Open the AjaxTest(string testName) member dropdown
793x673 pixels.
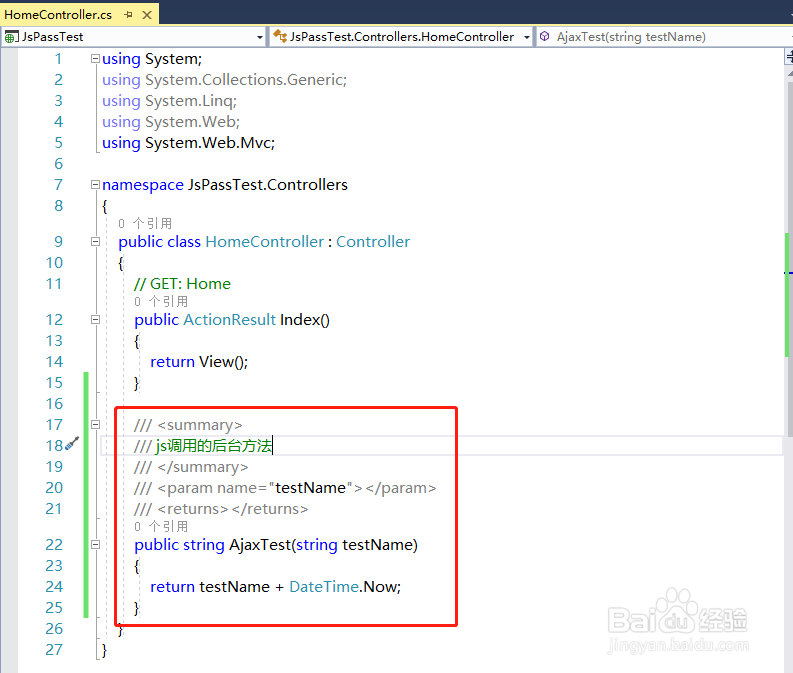tap(664, 37)
